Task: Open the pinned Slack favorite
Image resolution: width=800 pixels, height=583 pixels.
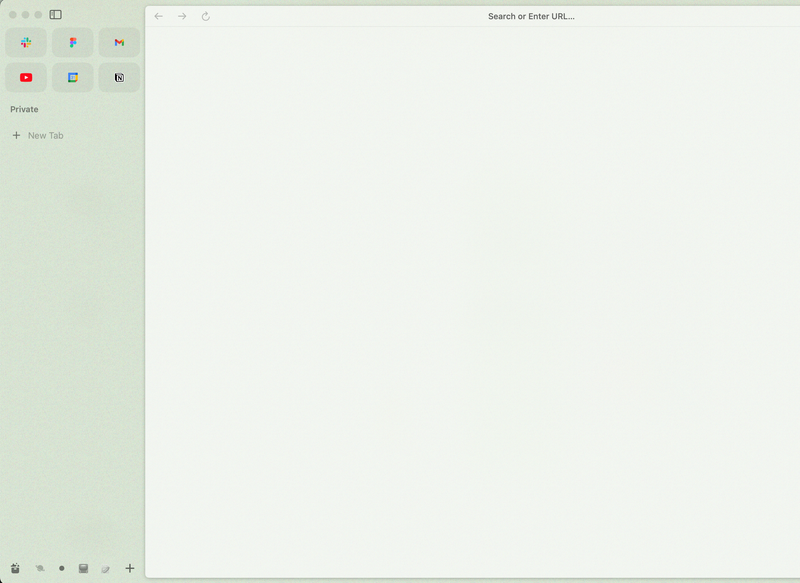Action: tap(26, 43)
